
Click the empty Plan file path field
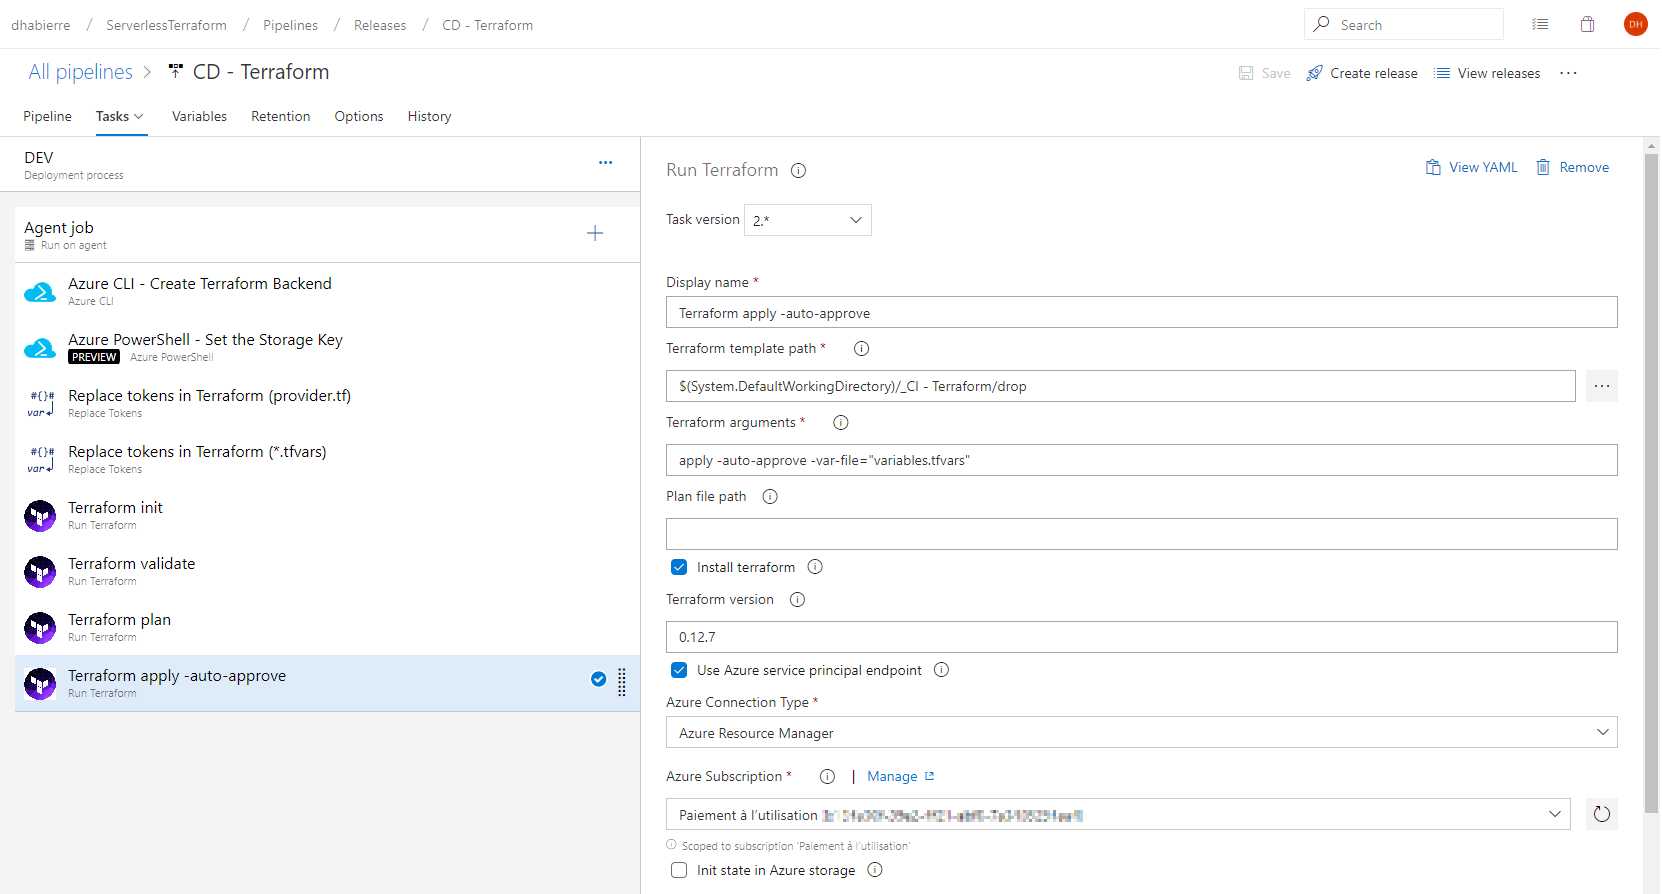pyautogui.click(x=1141, y=534)
